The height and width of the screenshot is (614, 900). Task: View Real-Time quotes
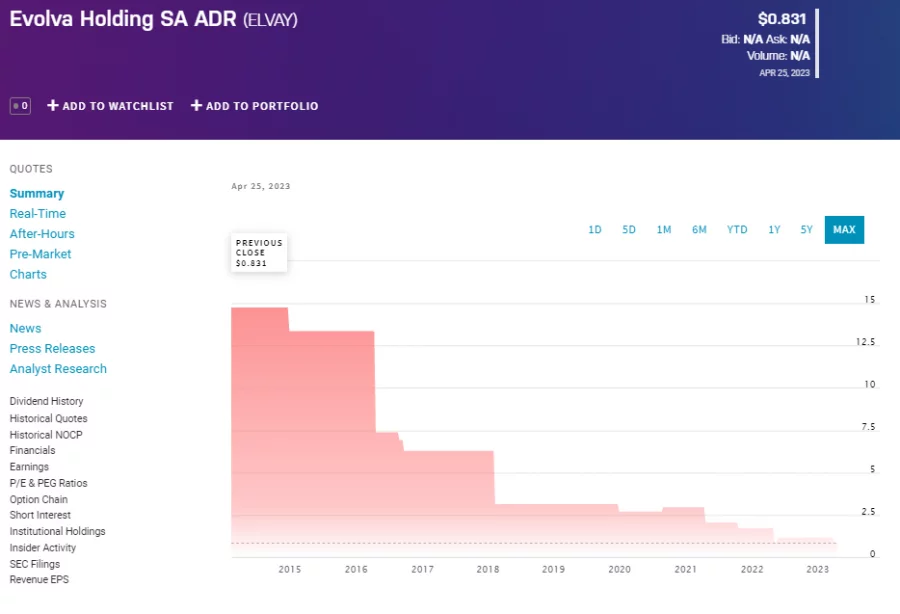(x=38, y=213)
